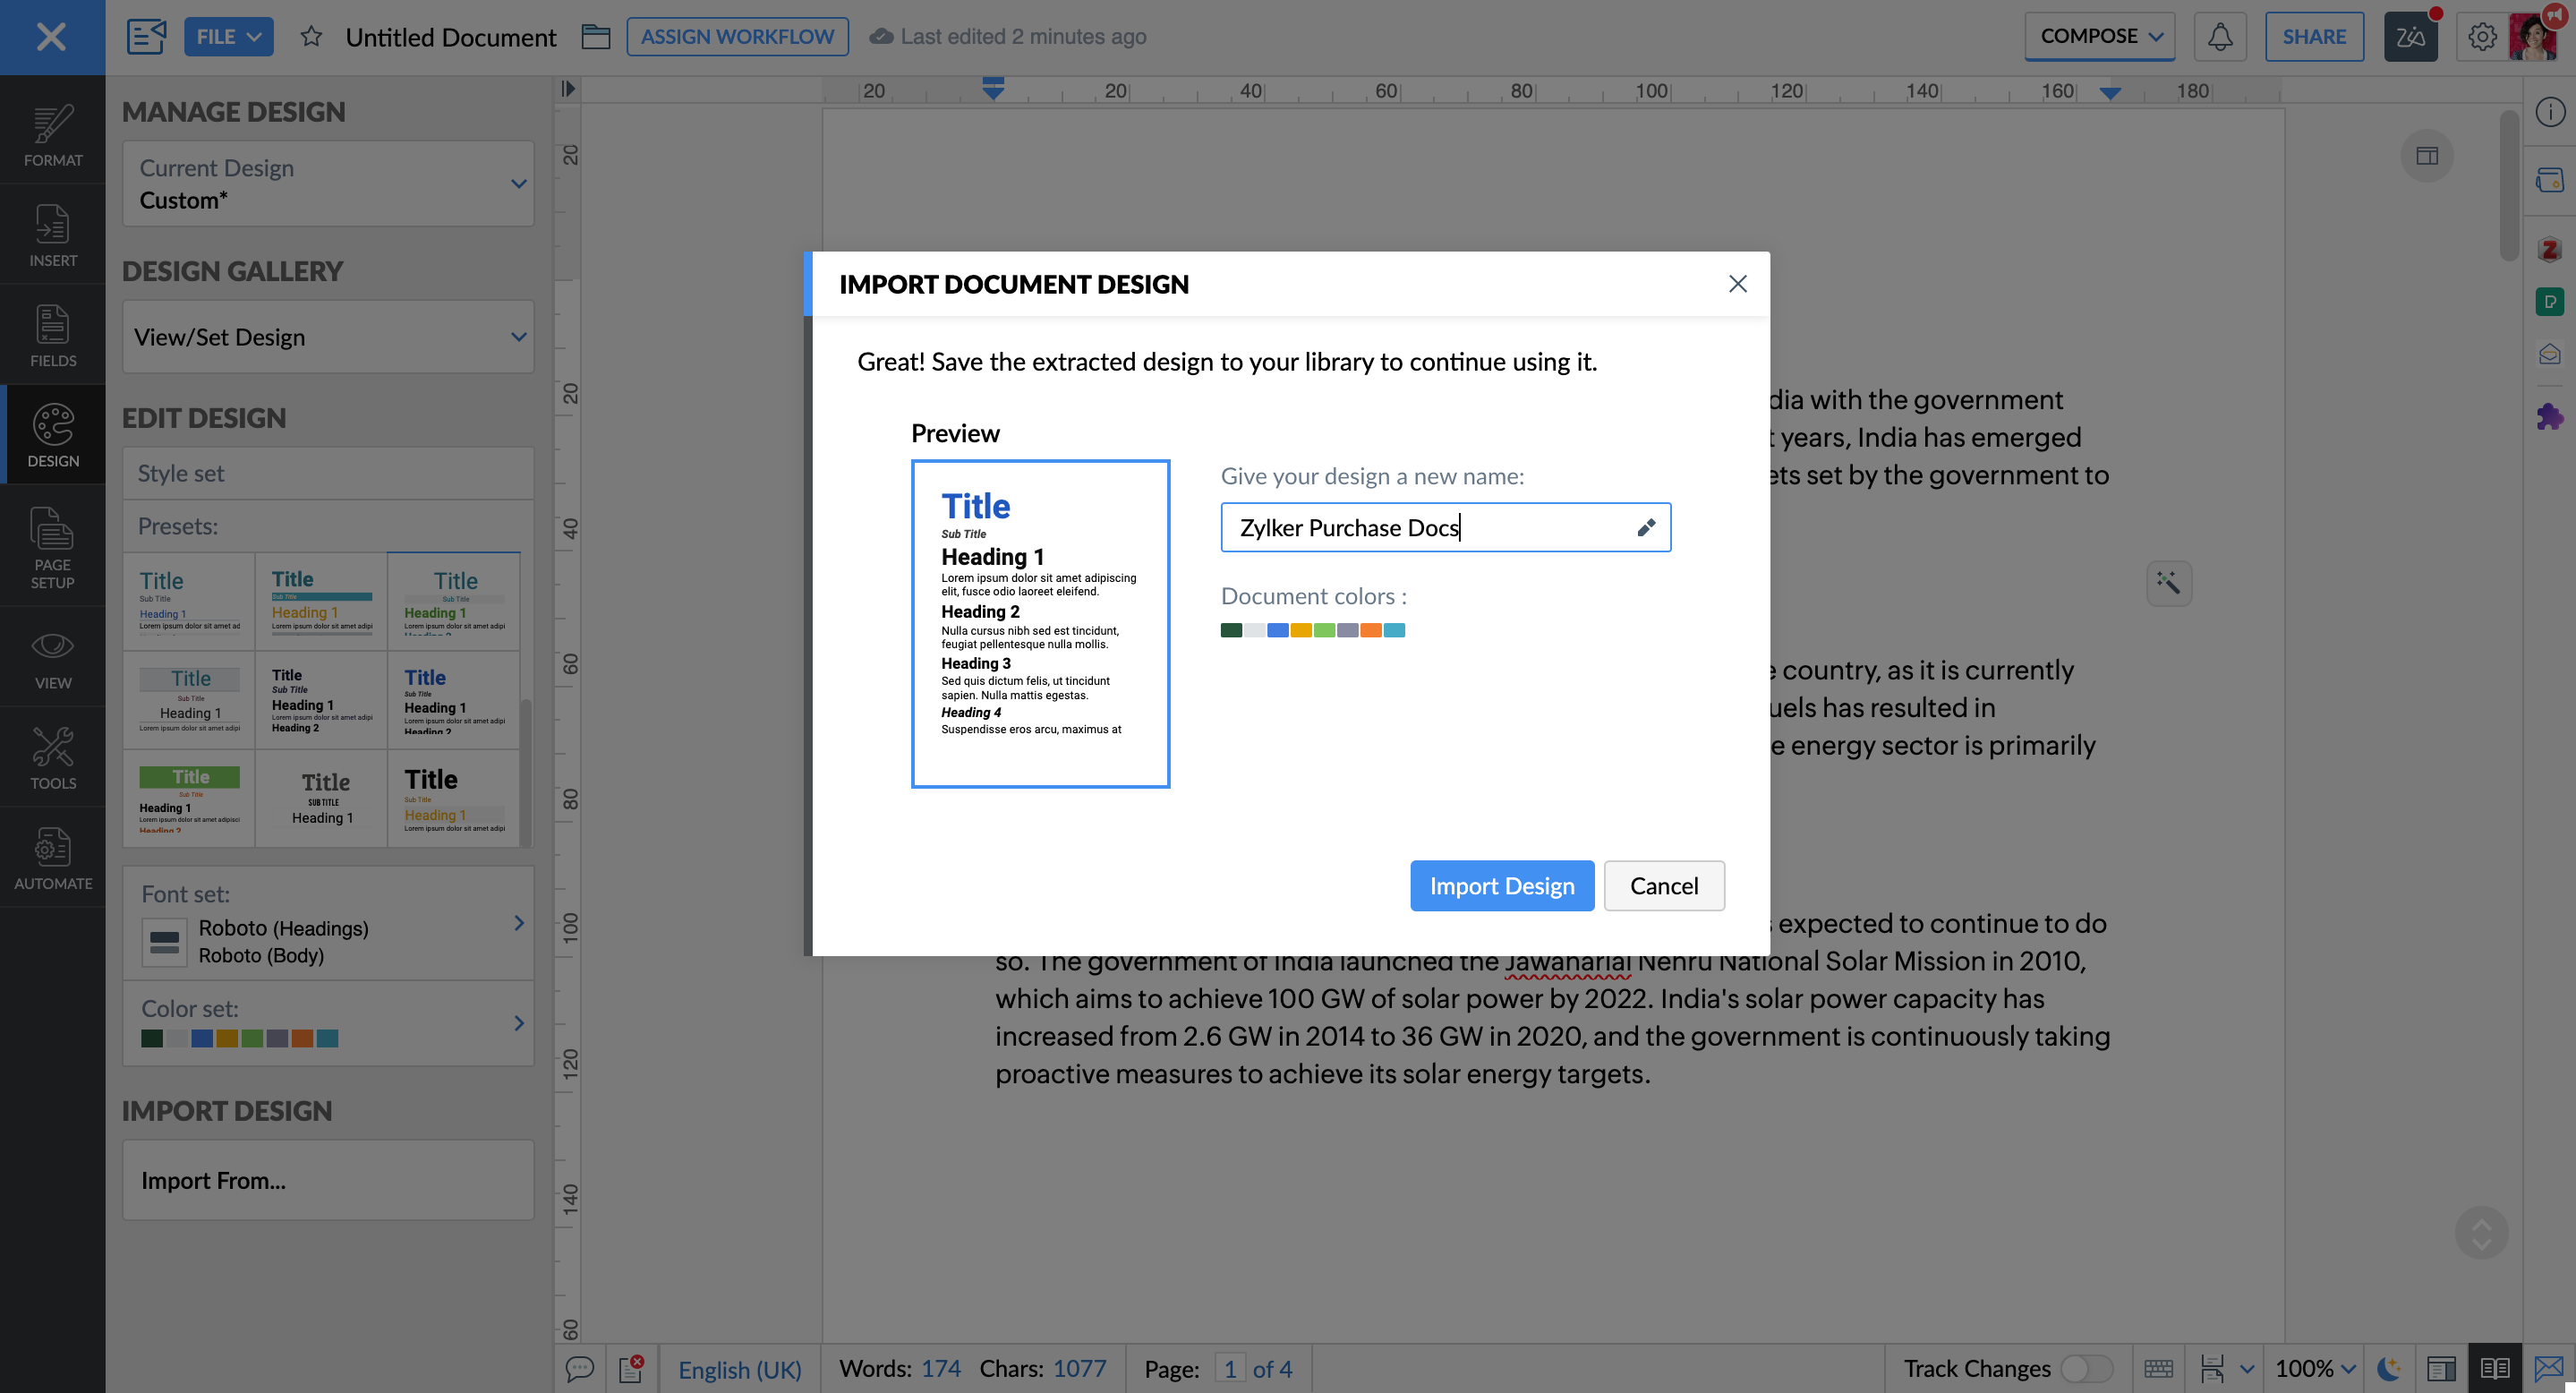Toggle the Track Changes switch

(x=2086, y=1368)
